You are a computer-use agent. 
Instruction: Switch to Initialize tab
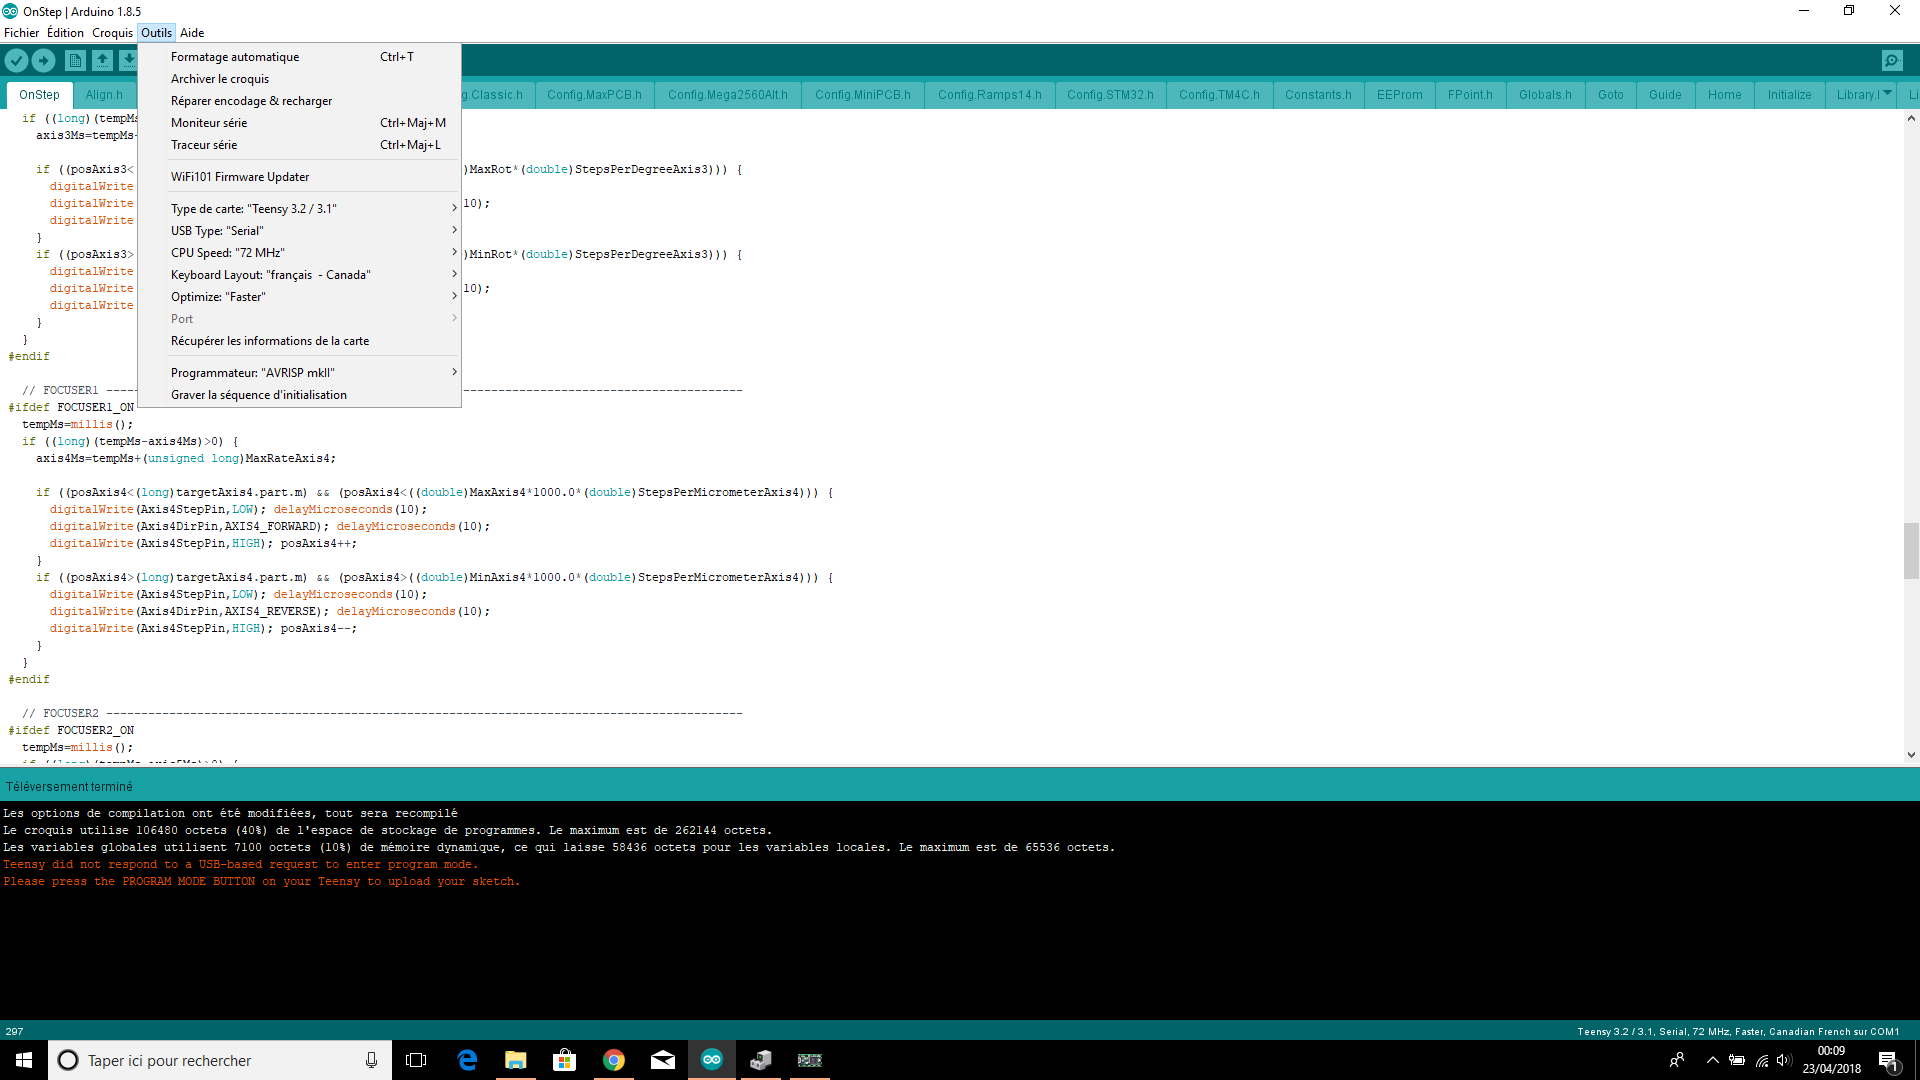(x=1789, y=95)
